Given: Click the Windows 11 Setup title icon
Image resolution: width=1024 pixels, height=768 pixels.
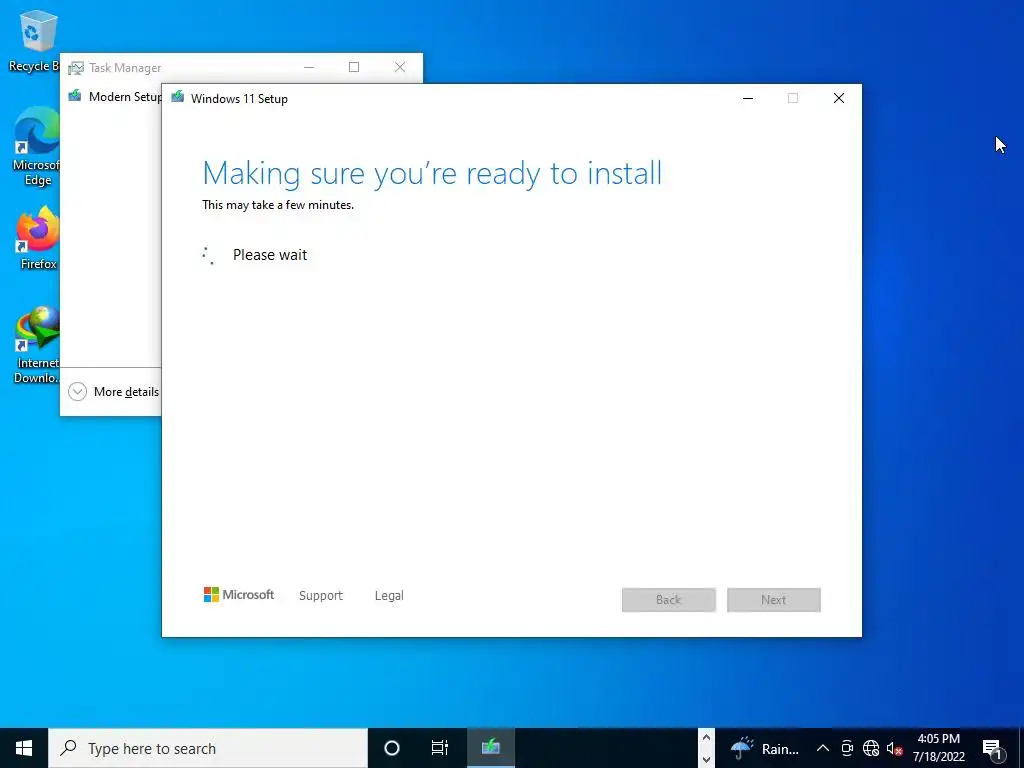Looking at the screenshot, I should pos(178,98).
